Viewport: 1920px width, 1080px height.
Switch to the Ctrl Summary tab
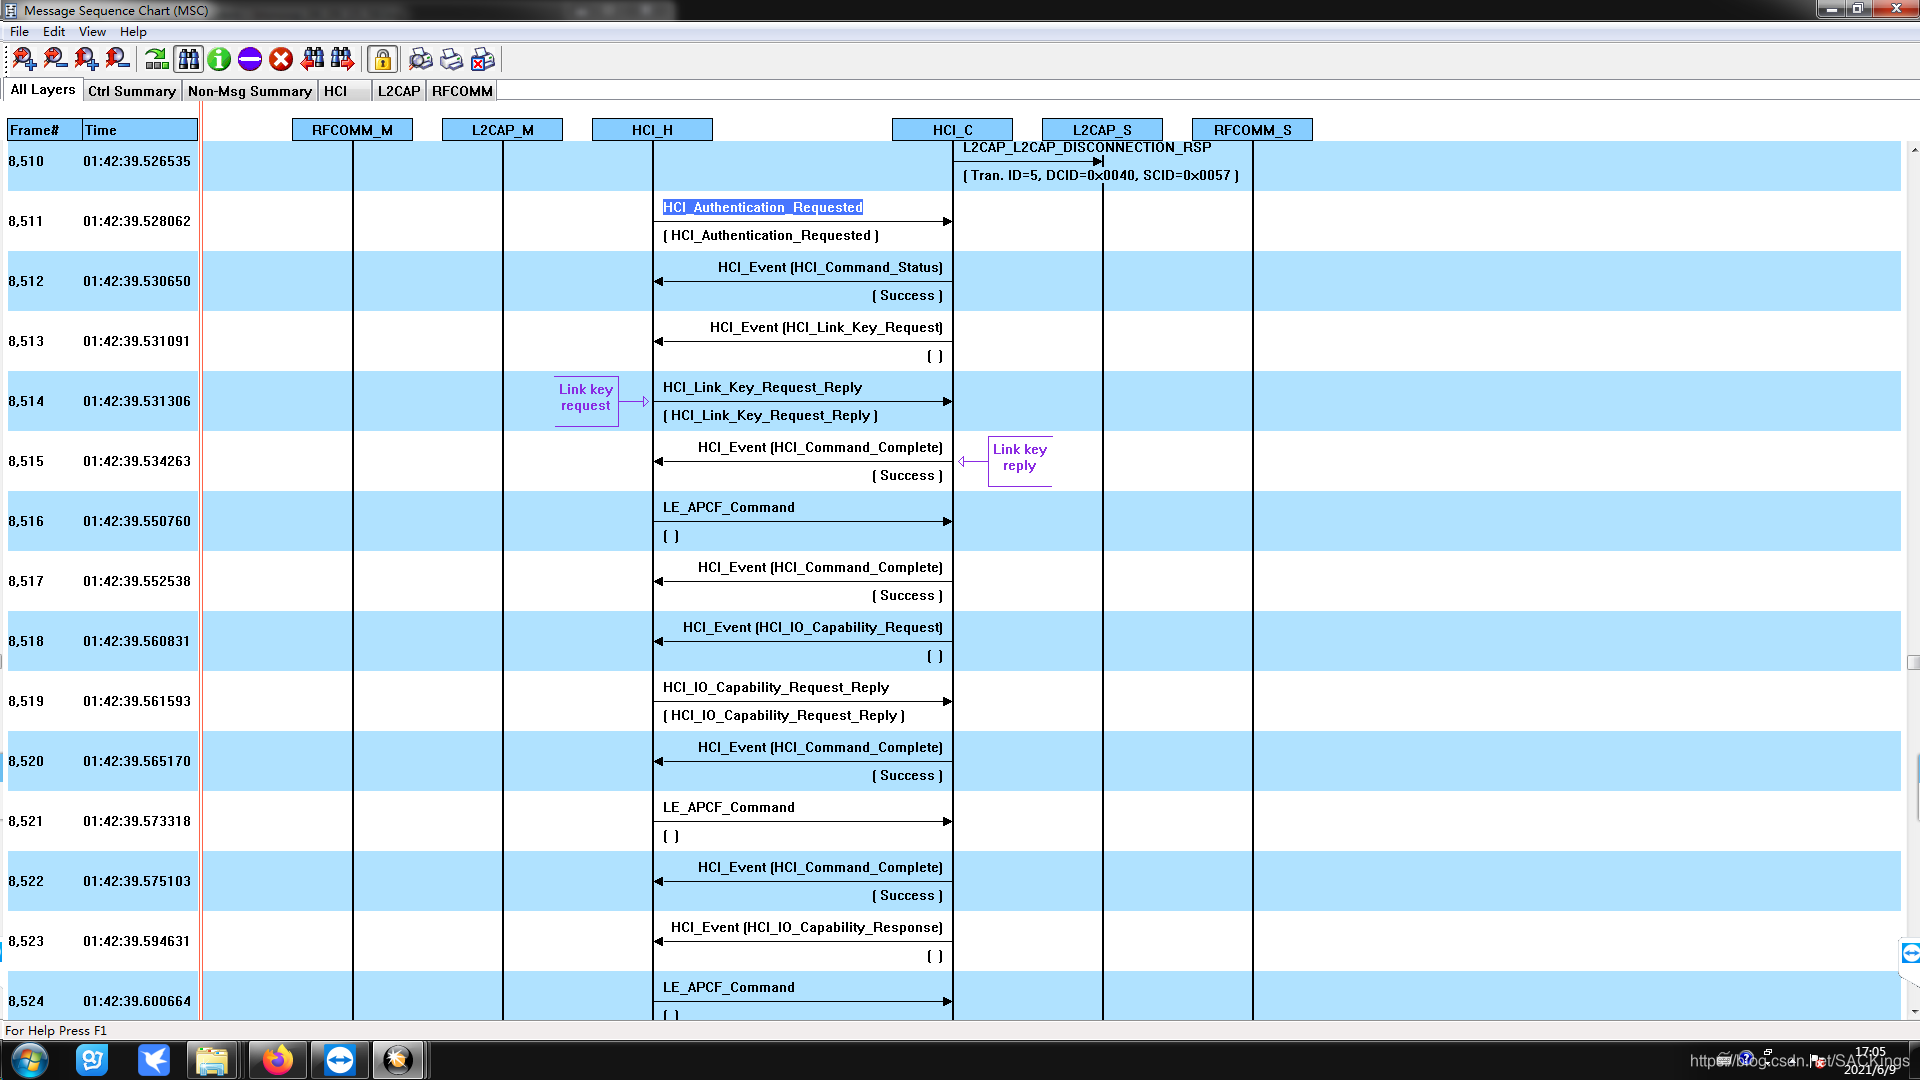point(132,91)
